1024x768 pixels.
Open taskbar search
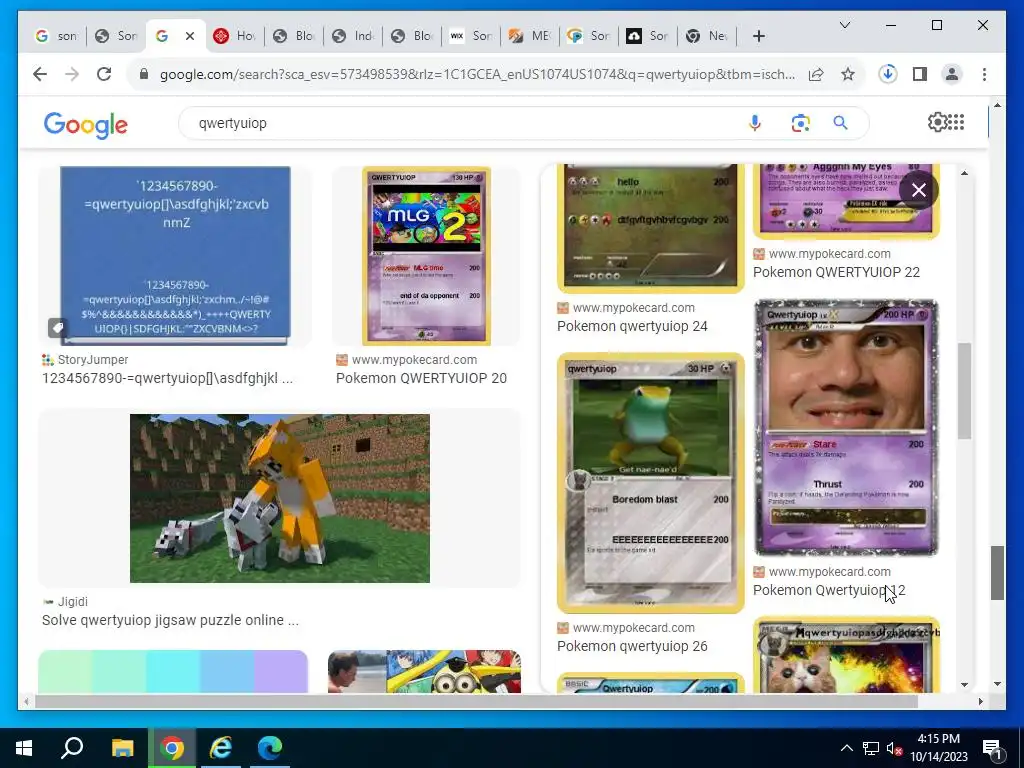(x=72, y=748)
